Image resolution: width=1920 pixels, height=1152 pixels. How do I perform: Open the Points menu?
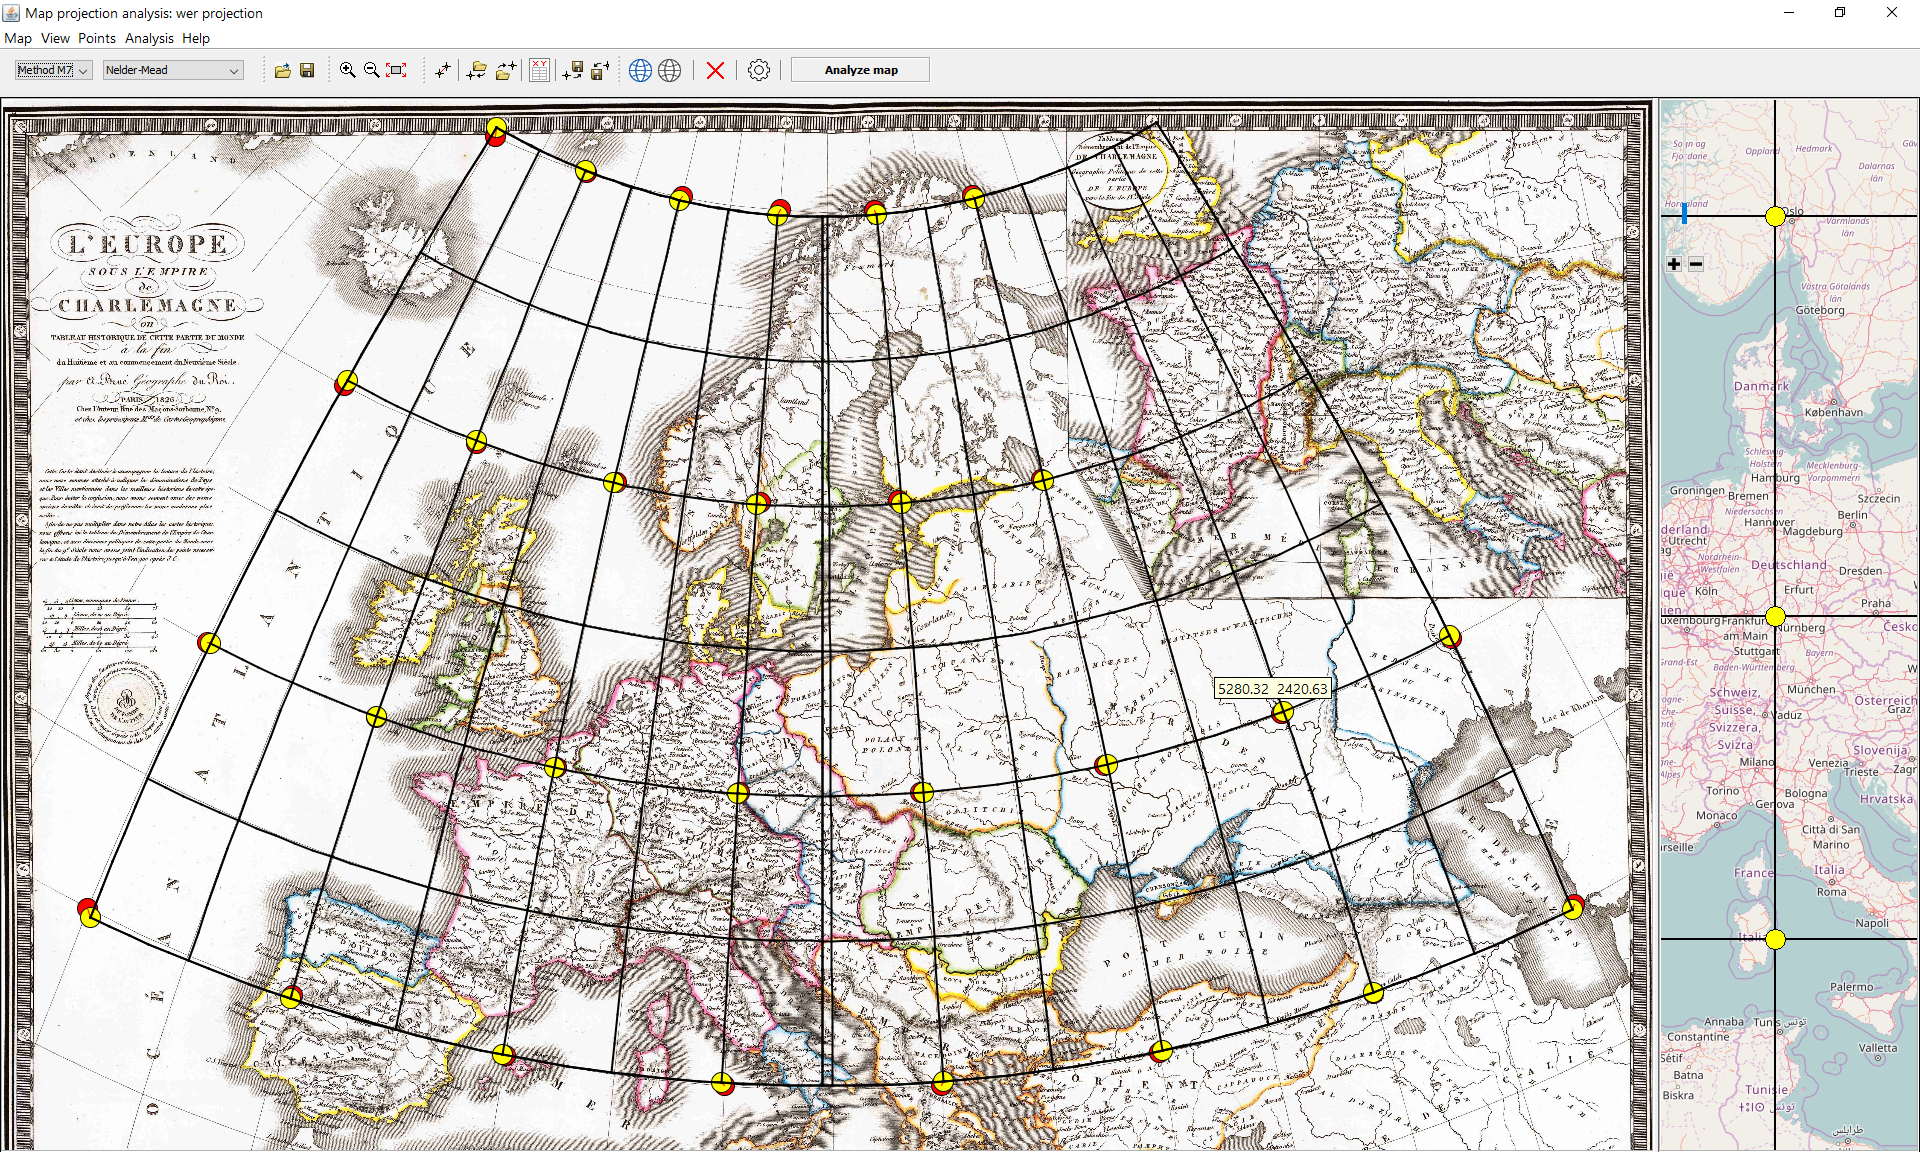tap(97, 38)
